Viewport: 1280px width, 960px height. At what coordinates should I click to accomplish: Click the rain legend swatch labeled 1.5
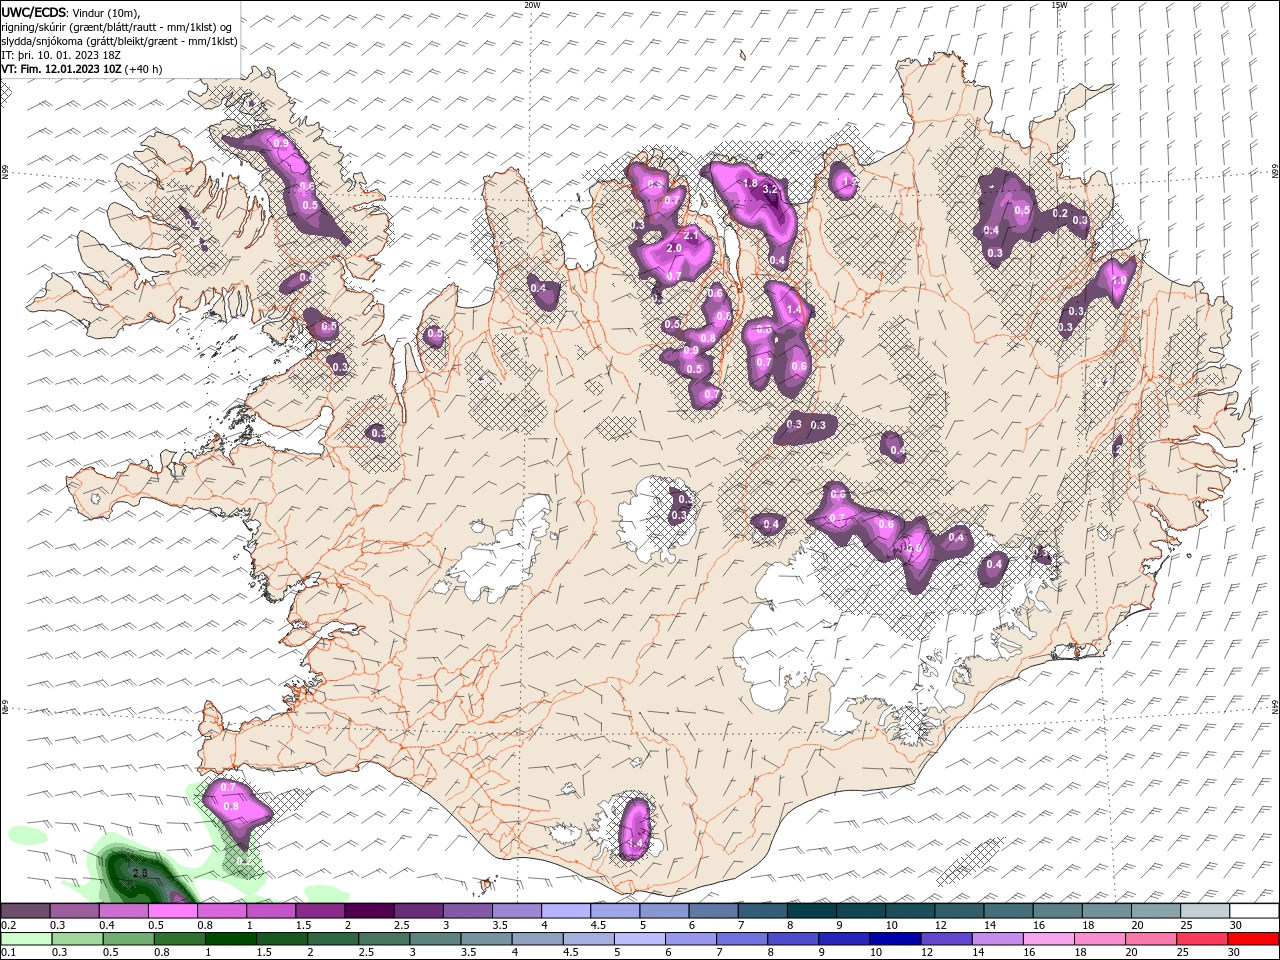click(281, 939)
